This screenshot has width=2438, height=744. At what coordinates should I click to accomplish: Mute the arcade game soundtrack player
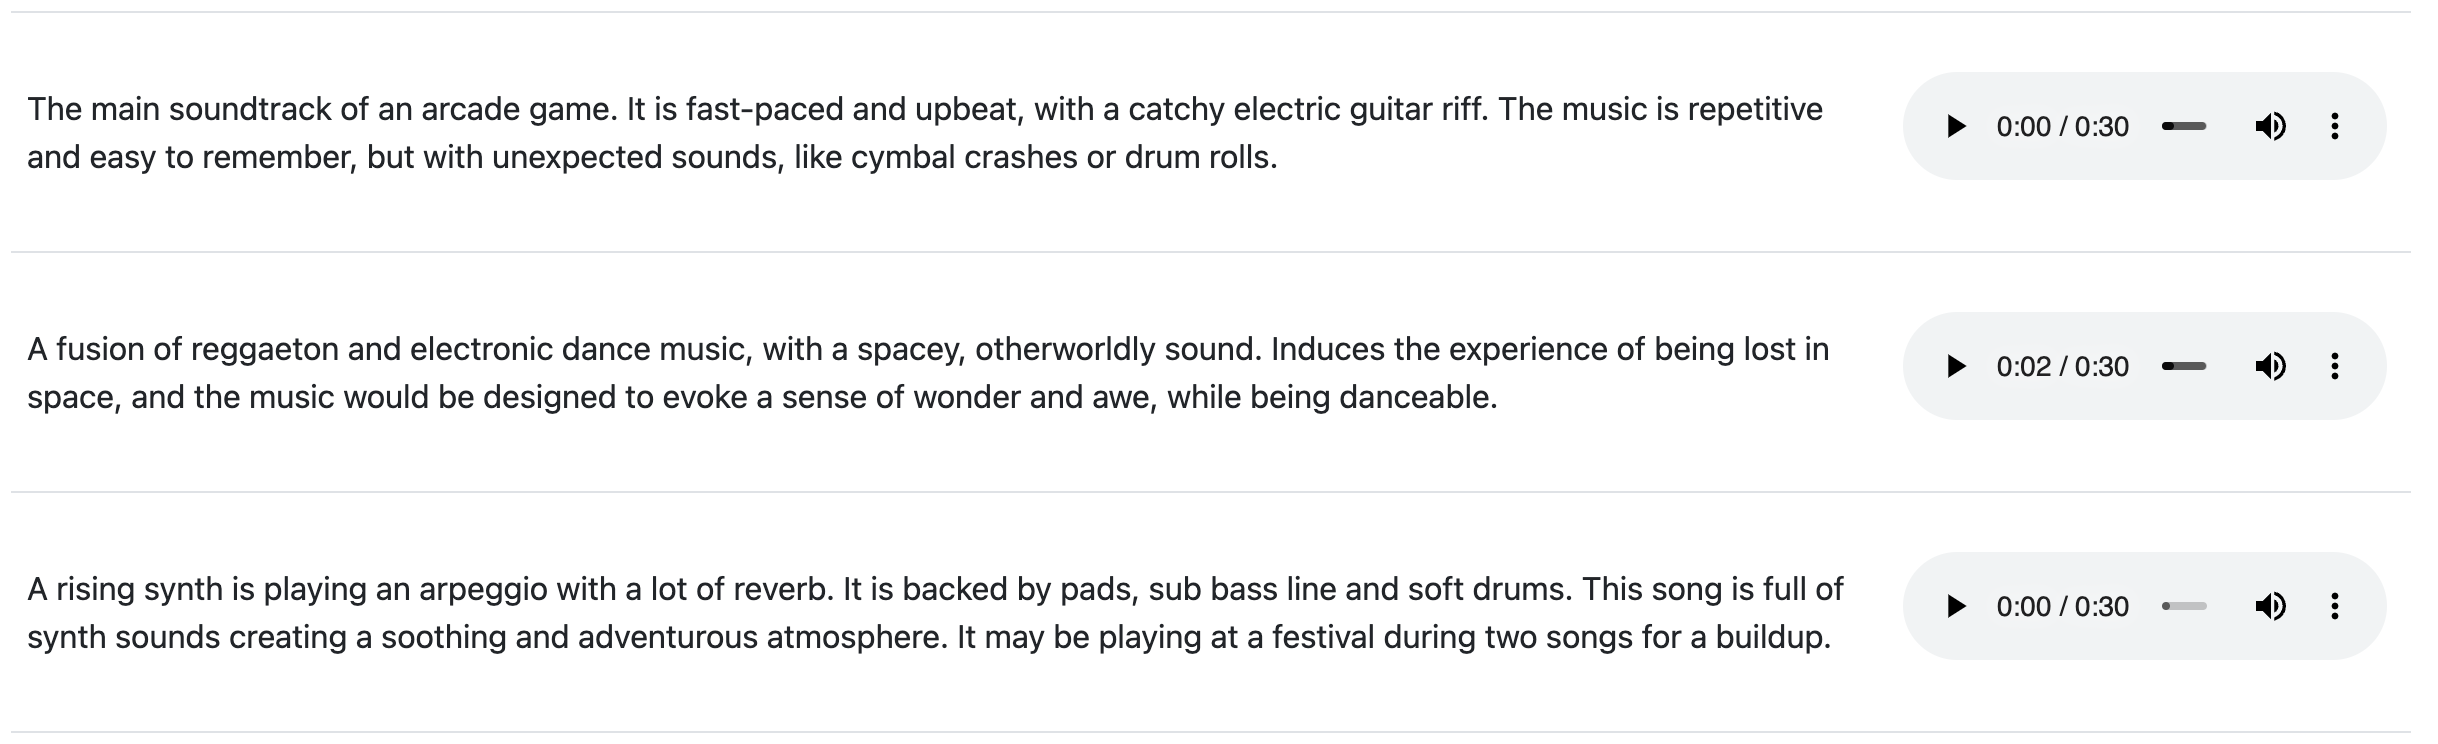(x=2270, y=127)
